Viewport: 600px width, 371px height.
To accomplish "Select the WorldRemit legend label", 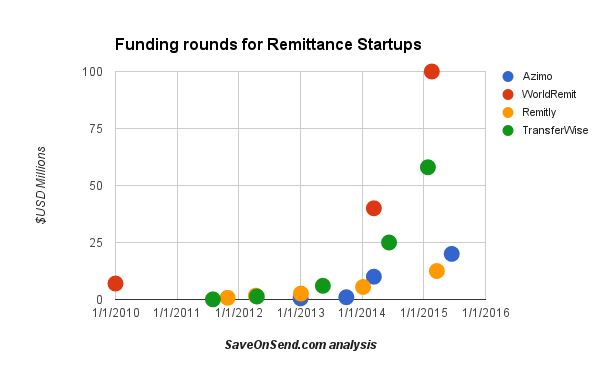I will (549, 94).
